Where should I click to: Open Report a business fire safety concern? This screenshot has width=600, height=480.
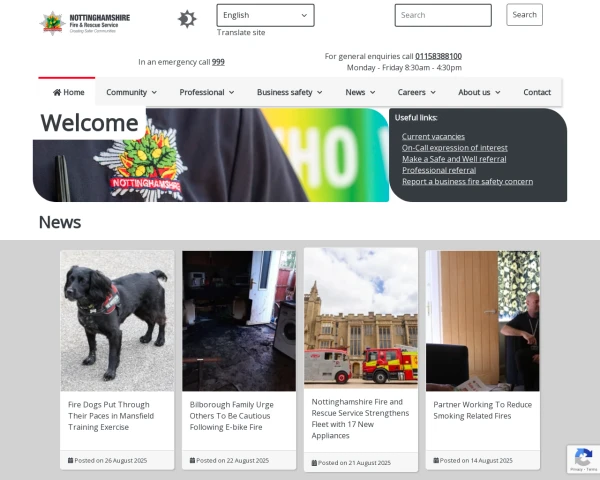click(x=467, y=181)
